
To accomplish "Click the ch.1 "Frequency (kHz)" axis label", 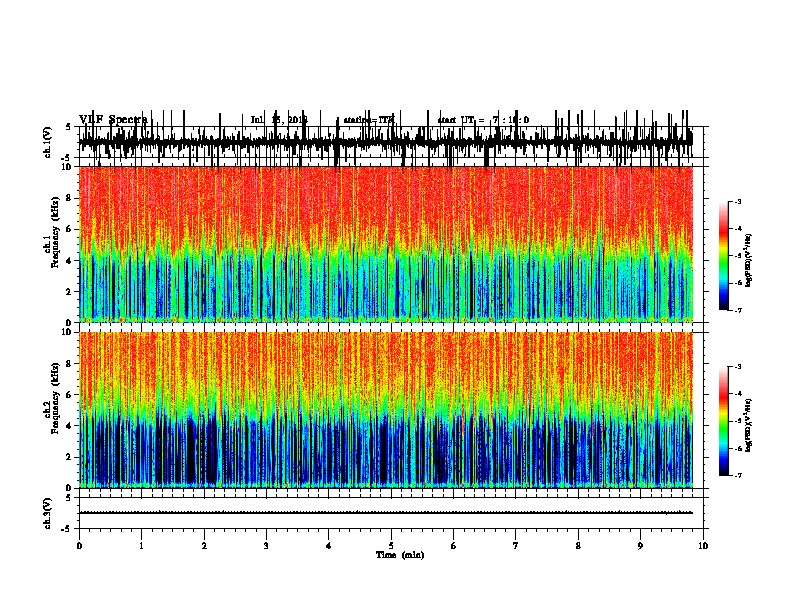I will [55, 233].
